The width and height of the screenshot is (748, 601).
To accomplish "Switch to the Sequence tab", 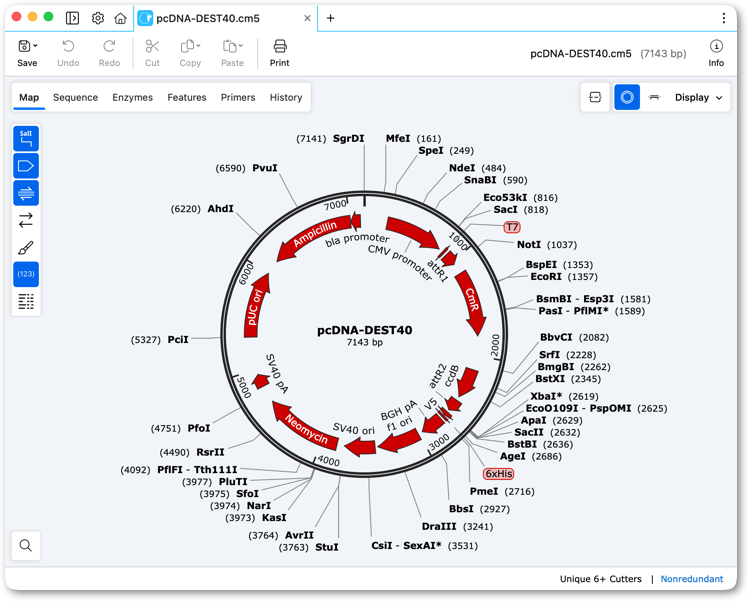I will click(75, 97).
